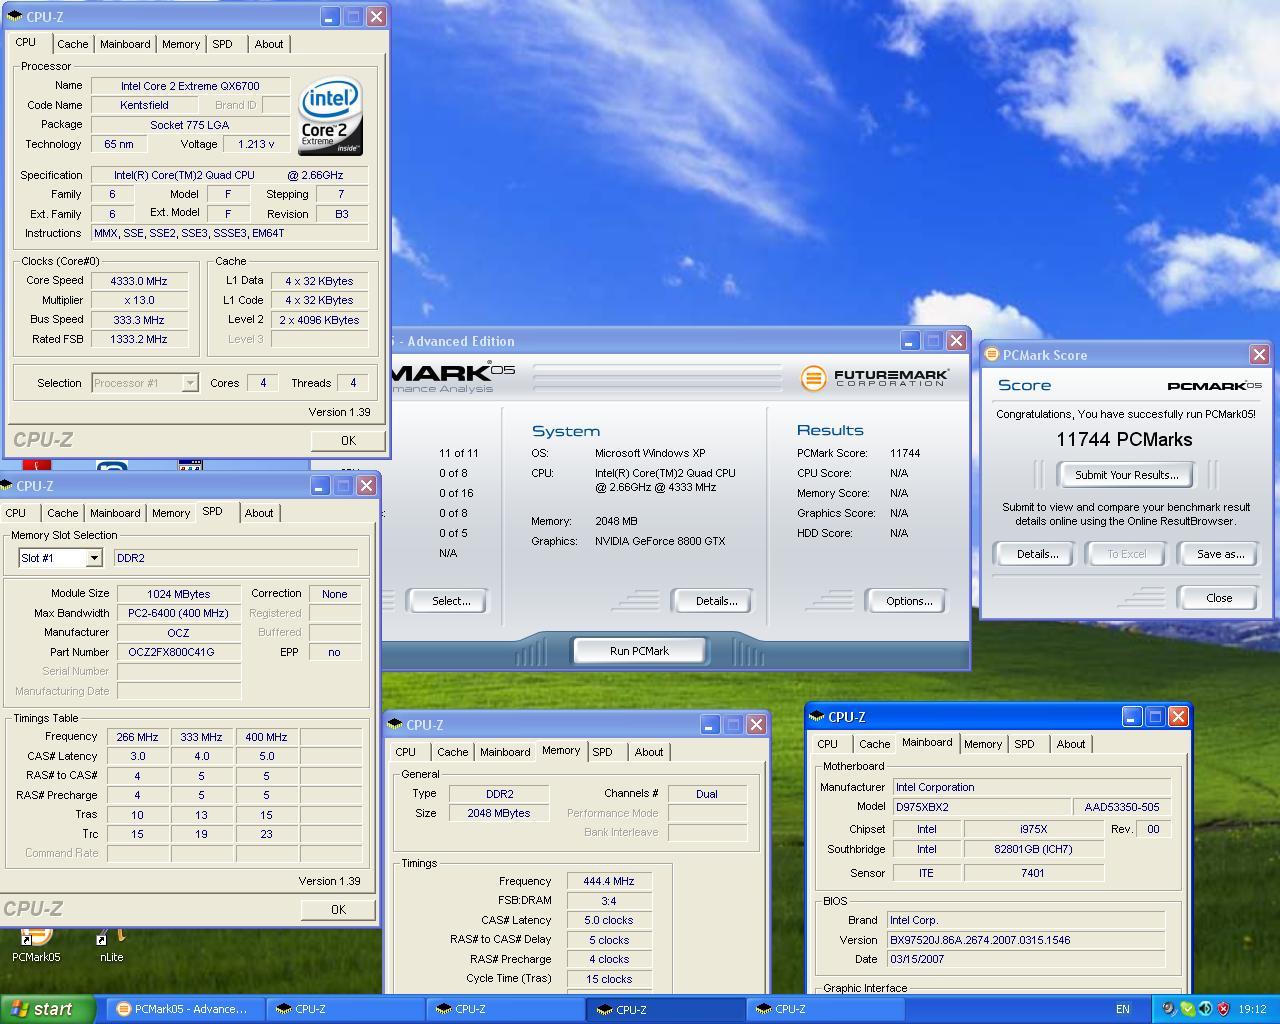The width and height of the screenshot is (1280, 1024).
Task: Switch to CPU tab in SPD CPU-Z window
Action: coord(16,513)
